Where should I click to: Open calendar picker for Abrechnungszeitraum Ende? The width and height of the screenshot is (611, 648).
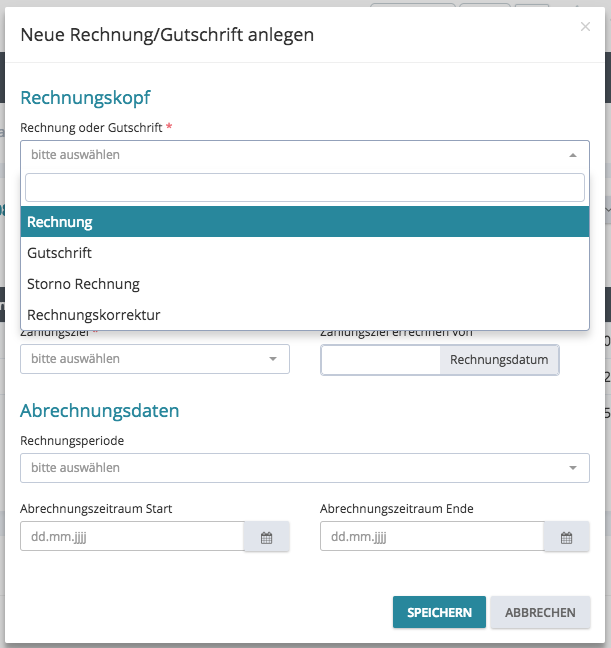(x=566, y=537)
